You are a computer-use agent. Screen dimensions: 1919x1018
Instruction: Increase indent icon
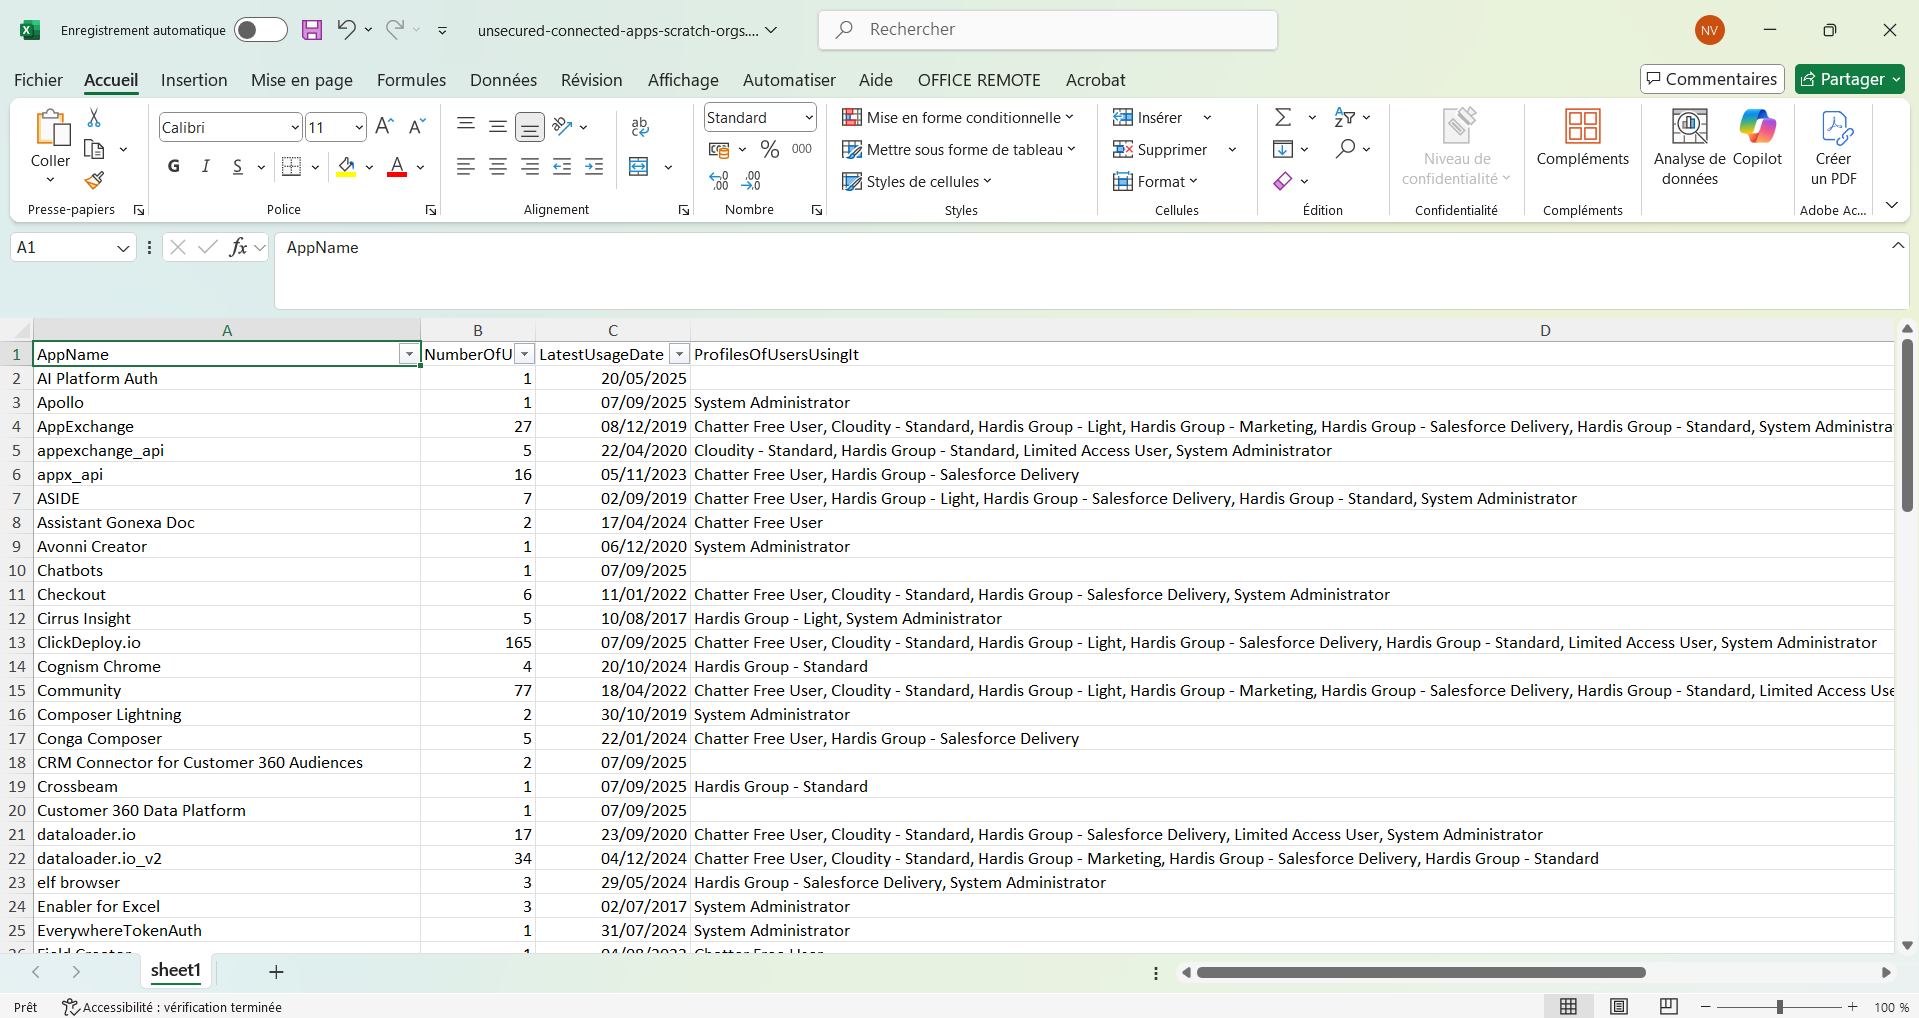tap(594, 166)
